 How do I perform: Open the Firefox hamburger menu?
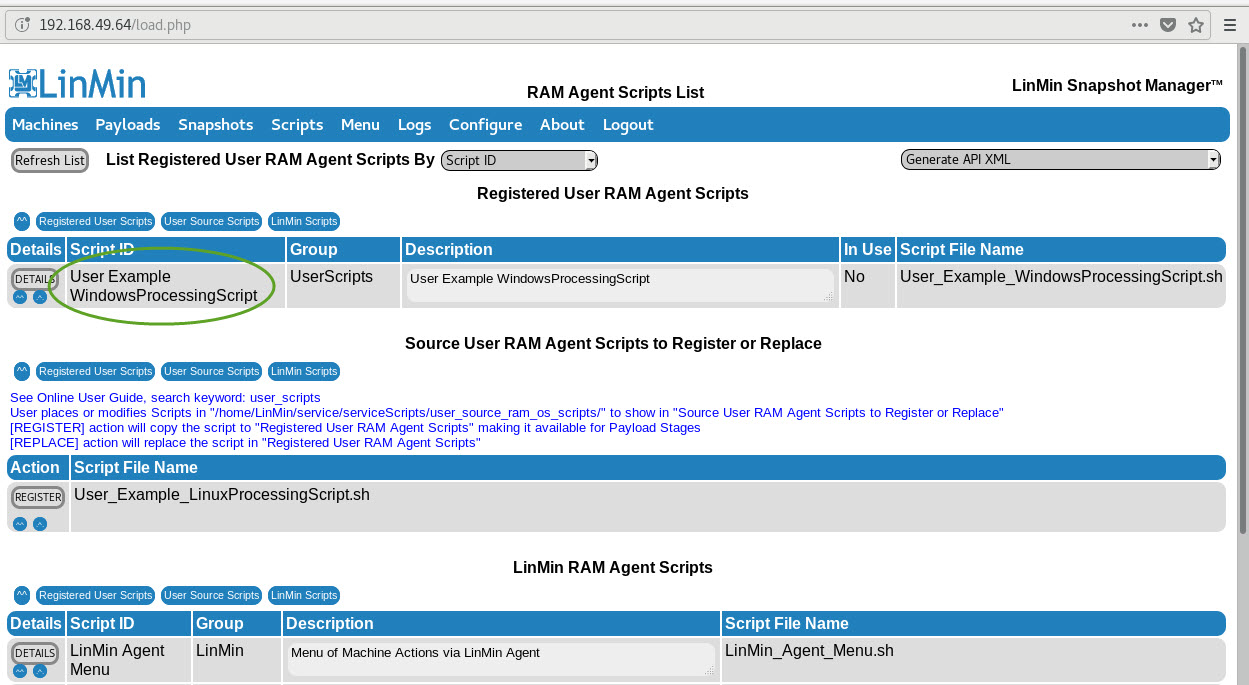point(1230,25)
